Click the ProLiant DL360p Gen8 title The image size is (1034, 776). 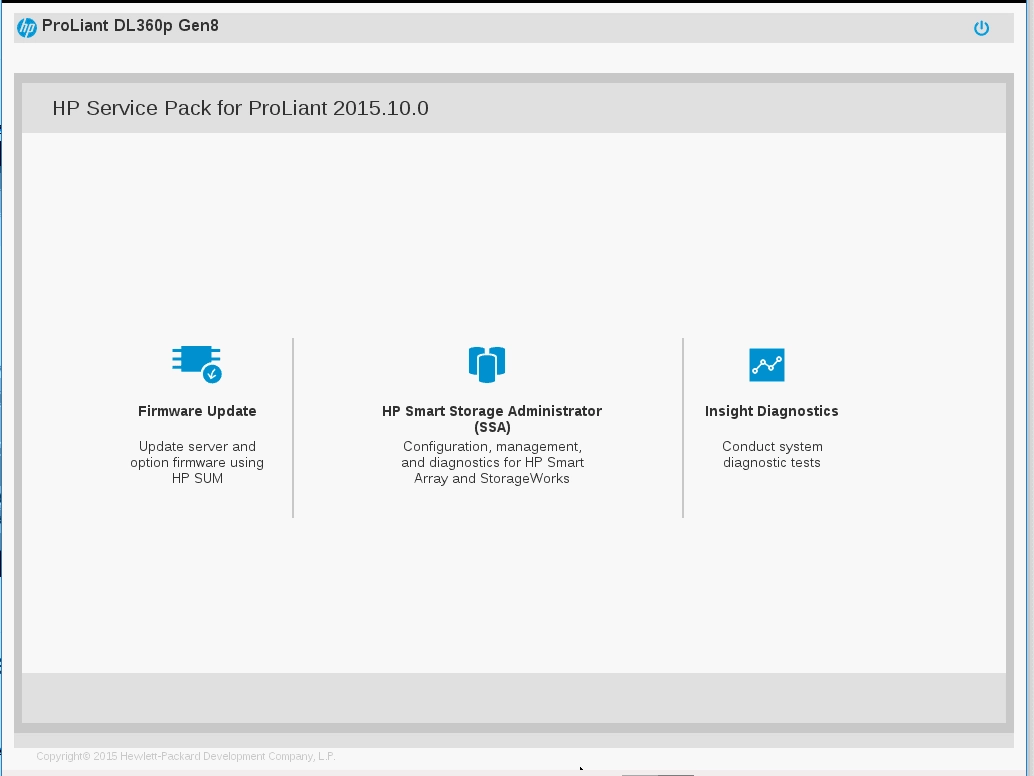tap(130, 26)
